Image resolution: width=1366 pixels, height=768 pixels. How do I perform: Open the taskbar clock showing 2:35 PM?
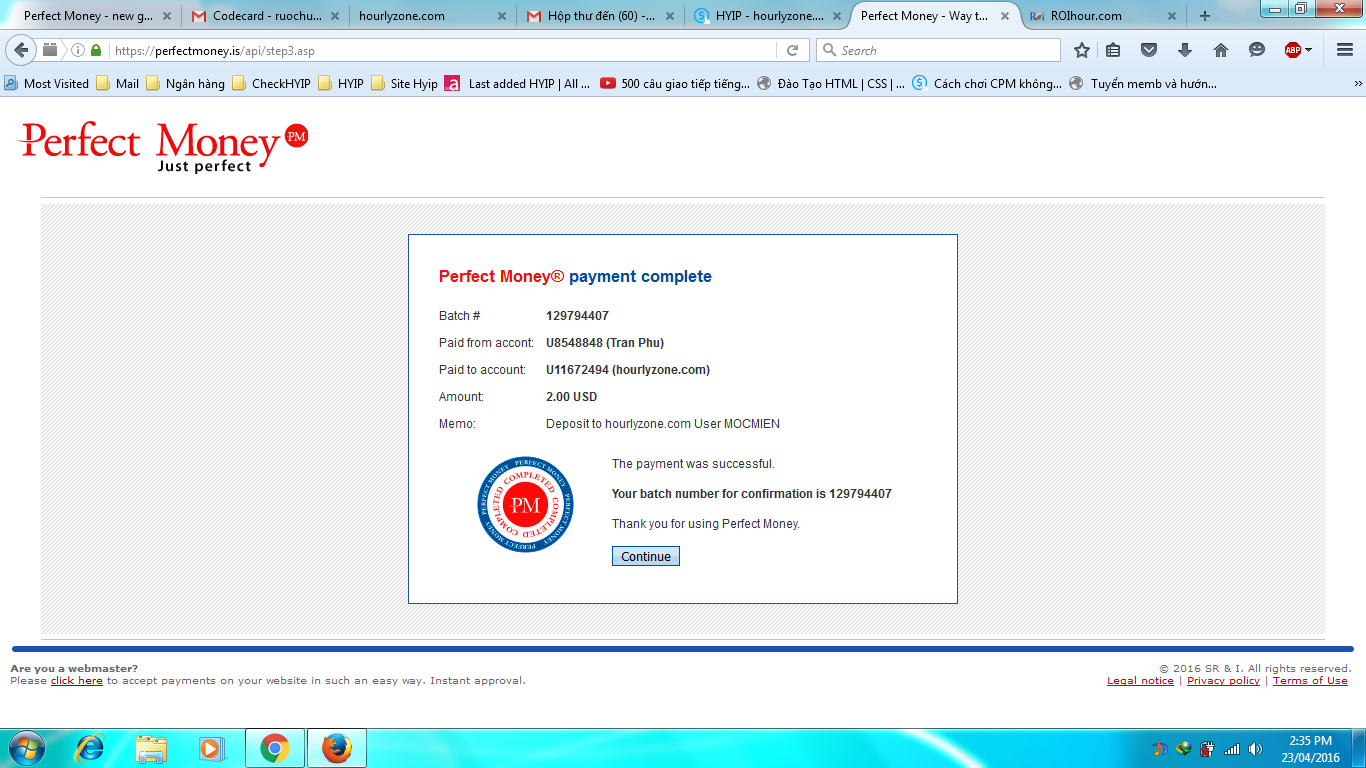pyautogui.click(x=1311, y=749)
